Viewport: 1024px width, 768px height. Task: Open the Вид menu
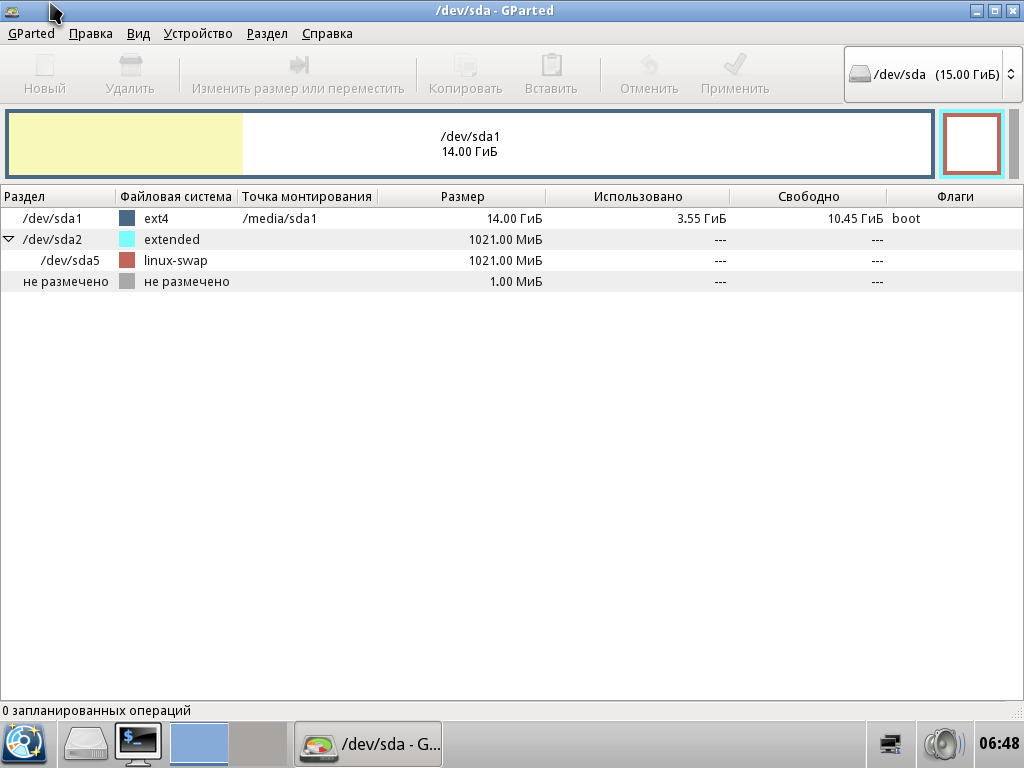point(138,33)
